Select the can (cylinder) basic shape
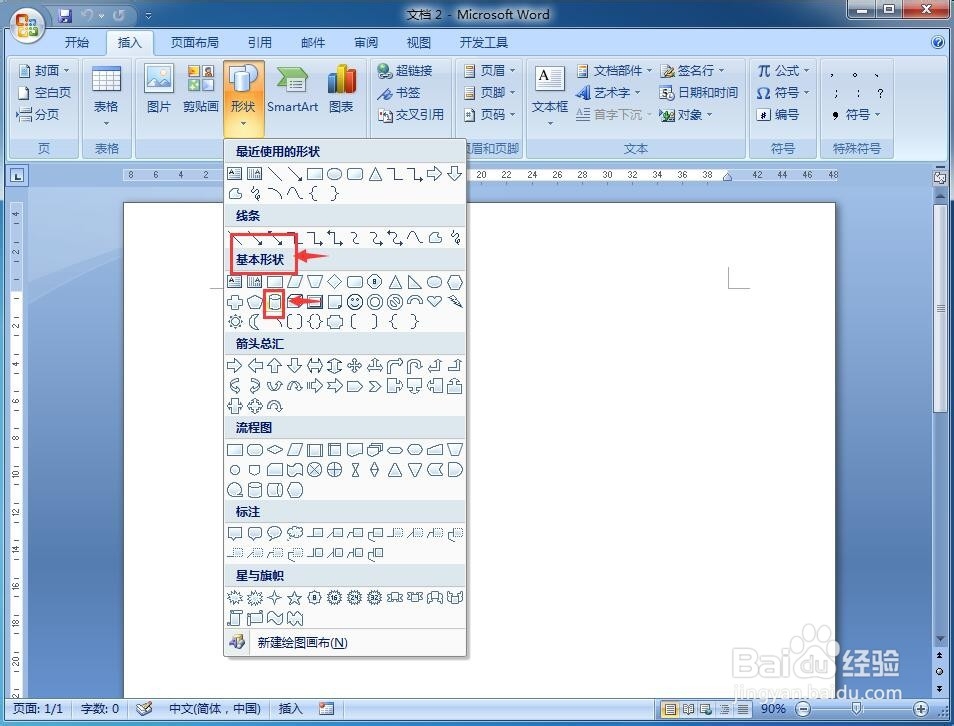The width and height of the screenshot is (954, 726). click(x=274, y=302)
